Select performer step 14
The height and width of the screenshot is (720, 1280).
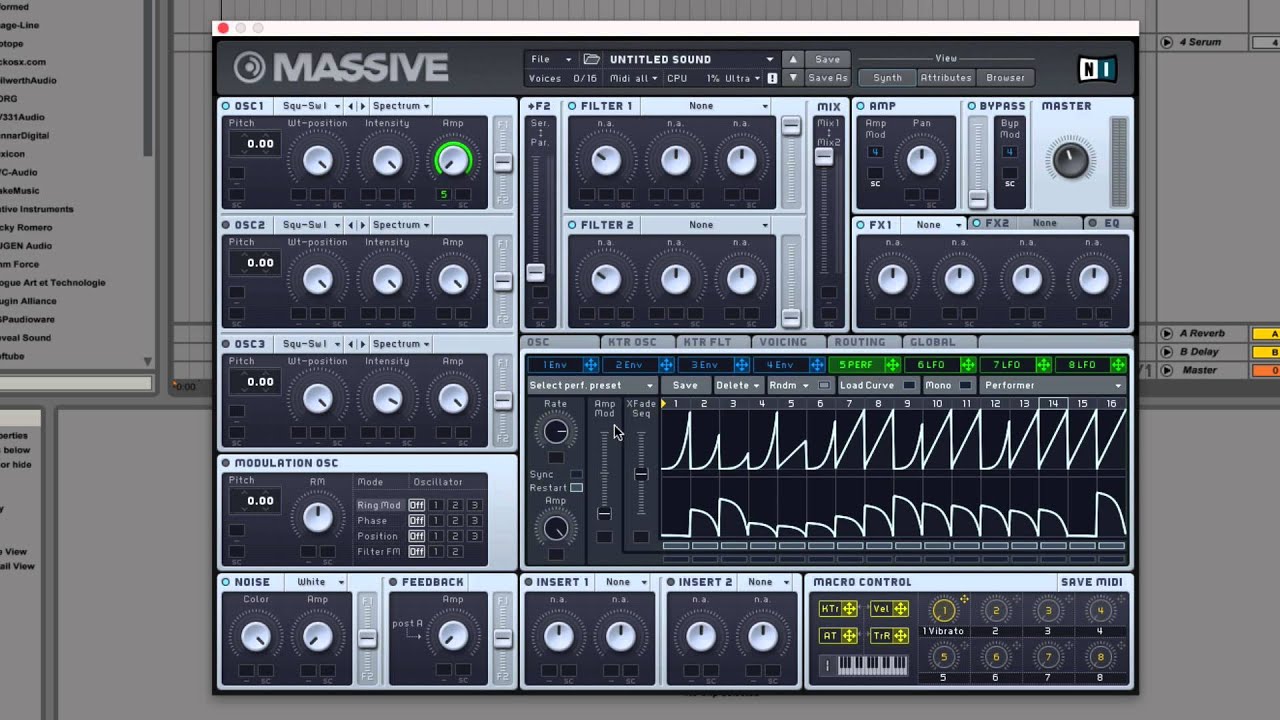[1053, 404]
